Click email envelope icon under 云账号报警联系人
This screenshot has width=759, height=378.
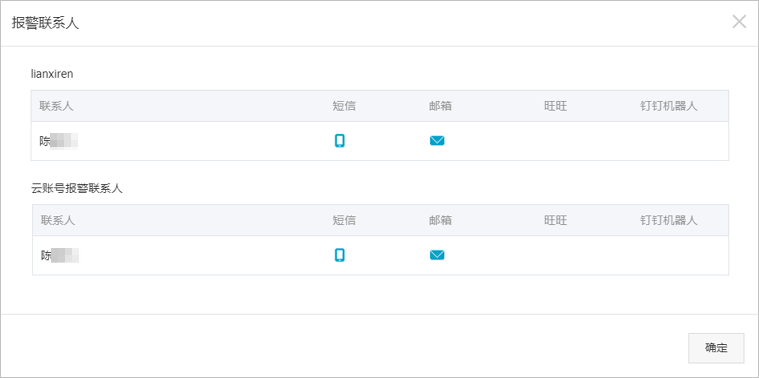tap(437, 255)
